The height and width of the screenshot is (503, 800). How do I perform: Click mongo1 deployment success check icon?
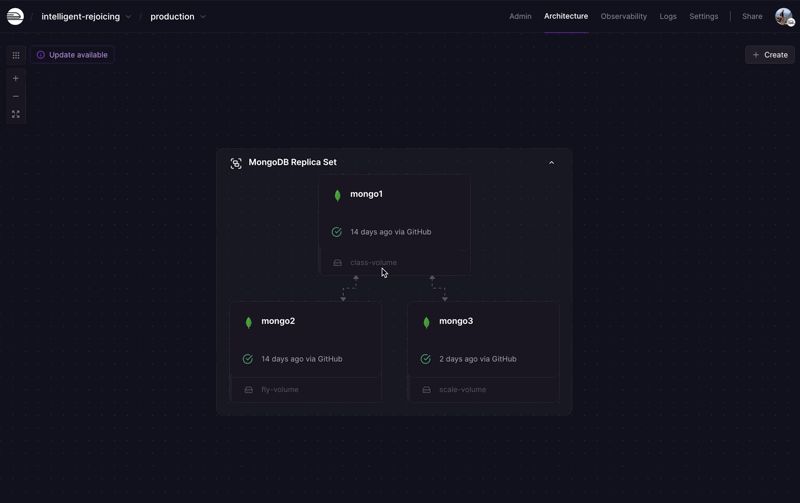337,232
